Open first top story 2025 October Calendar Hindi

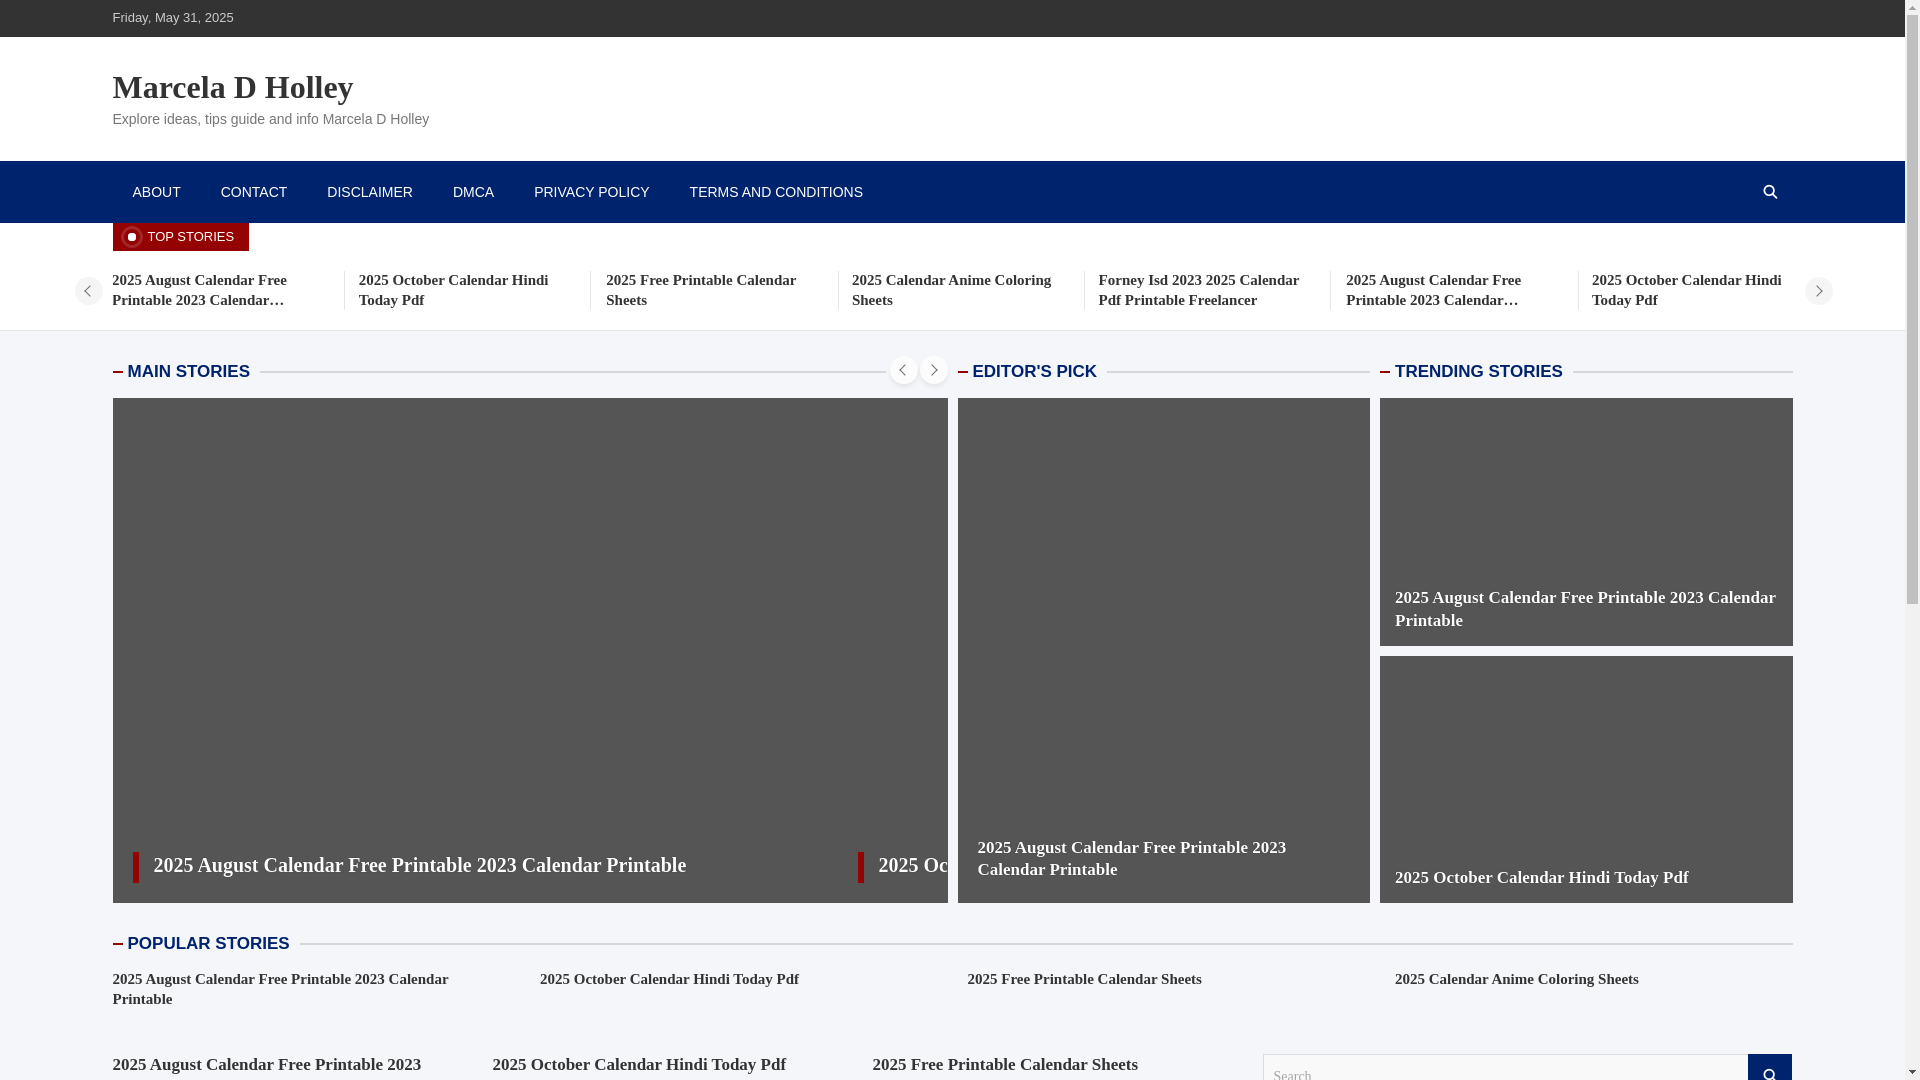tap(453, 290)
